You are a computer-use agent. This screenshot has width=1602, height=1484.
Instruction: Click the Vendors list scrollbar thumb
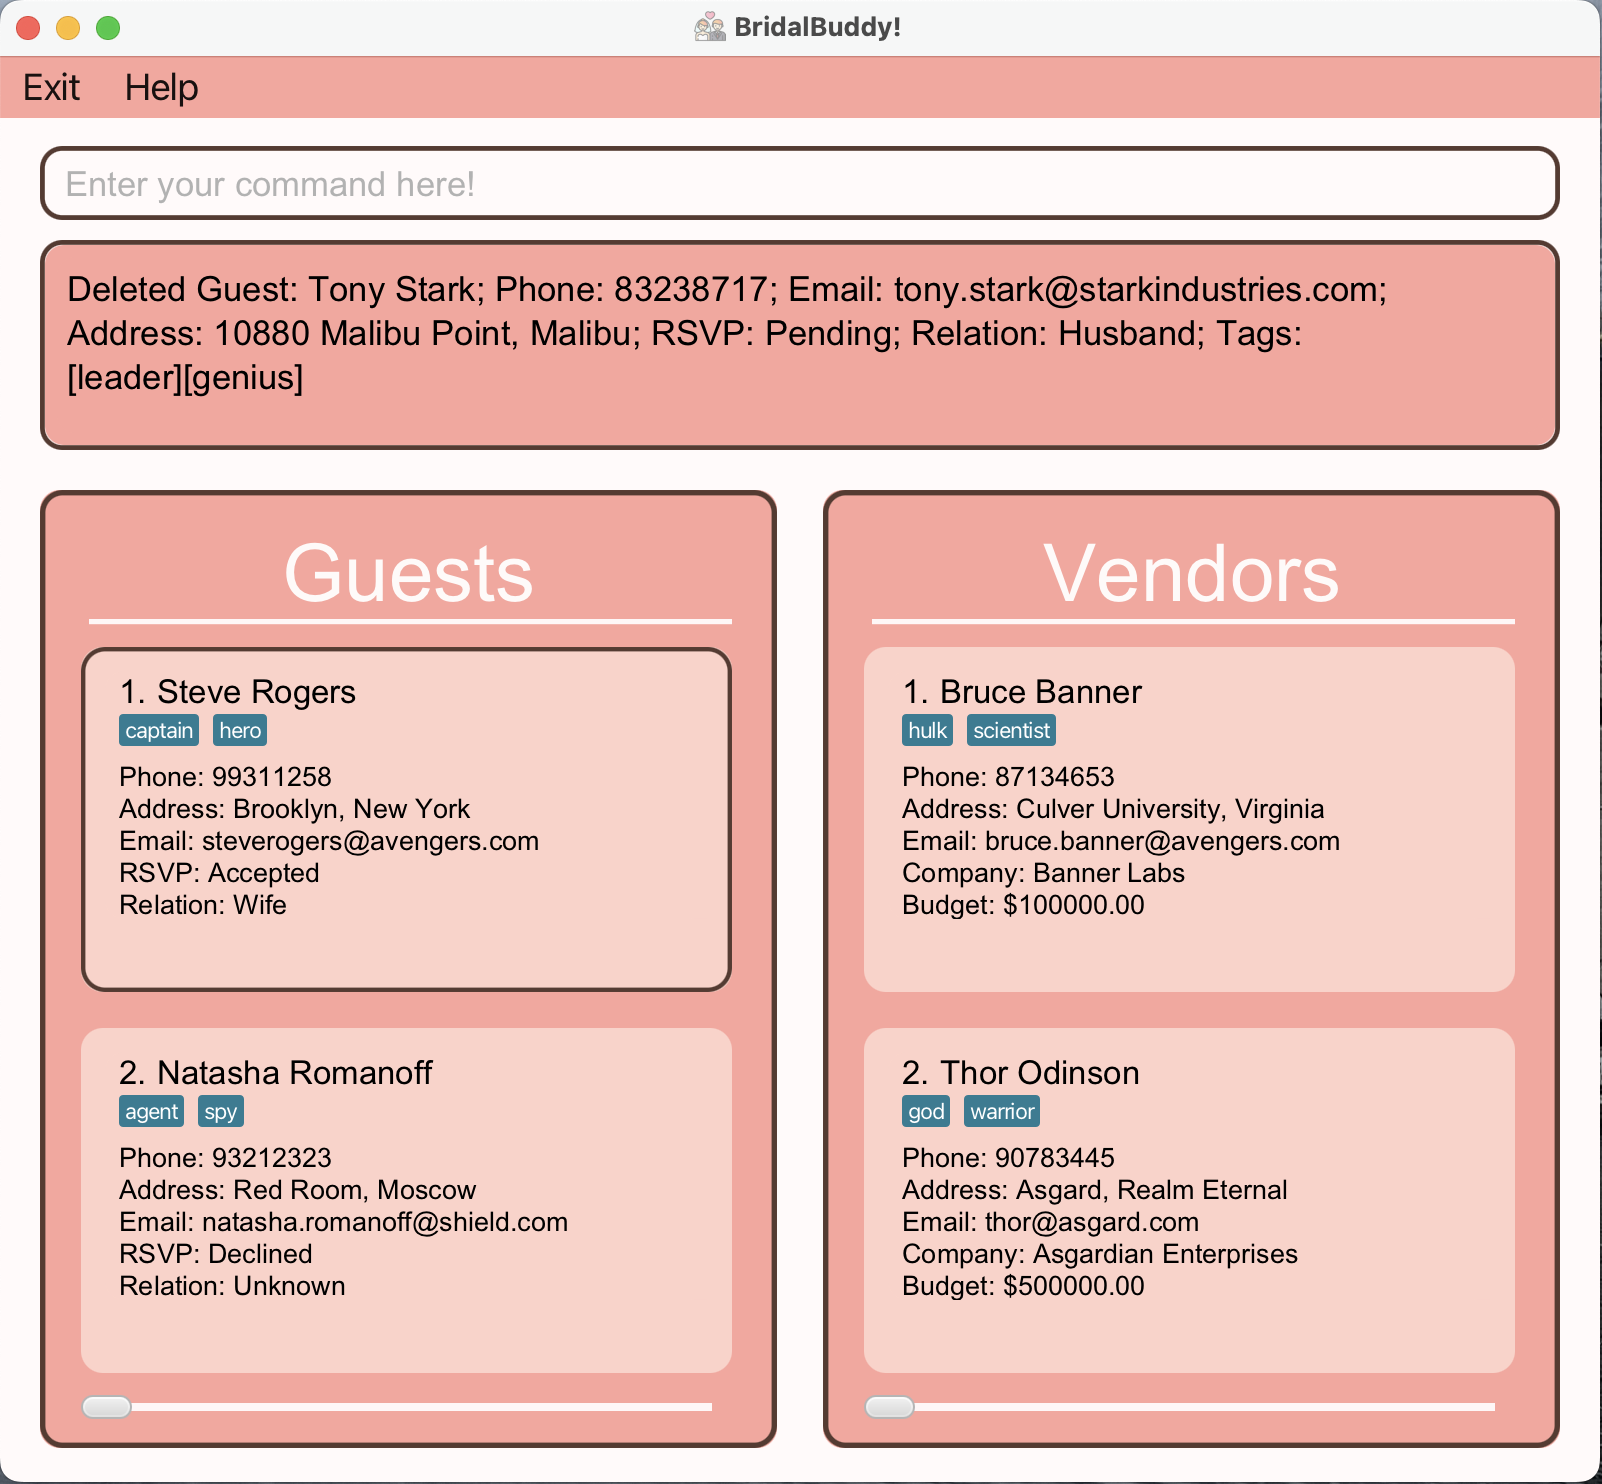click(x=889, y=1407)
